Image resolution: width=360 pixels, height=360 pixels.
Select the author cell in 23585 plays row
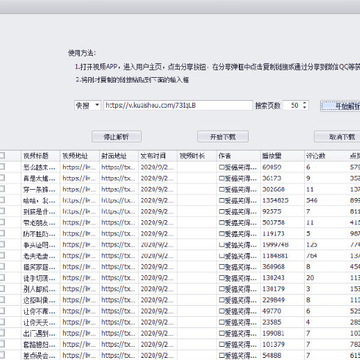[x=238, y=322]
